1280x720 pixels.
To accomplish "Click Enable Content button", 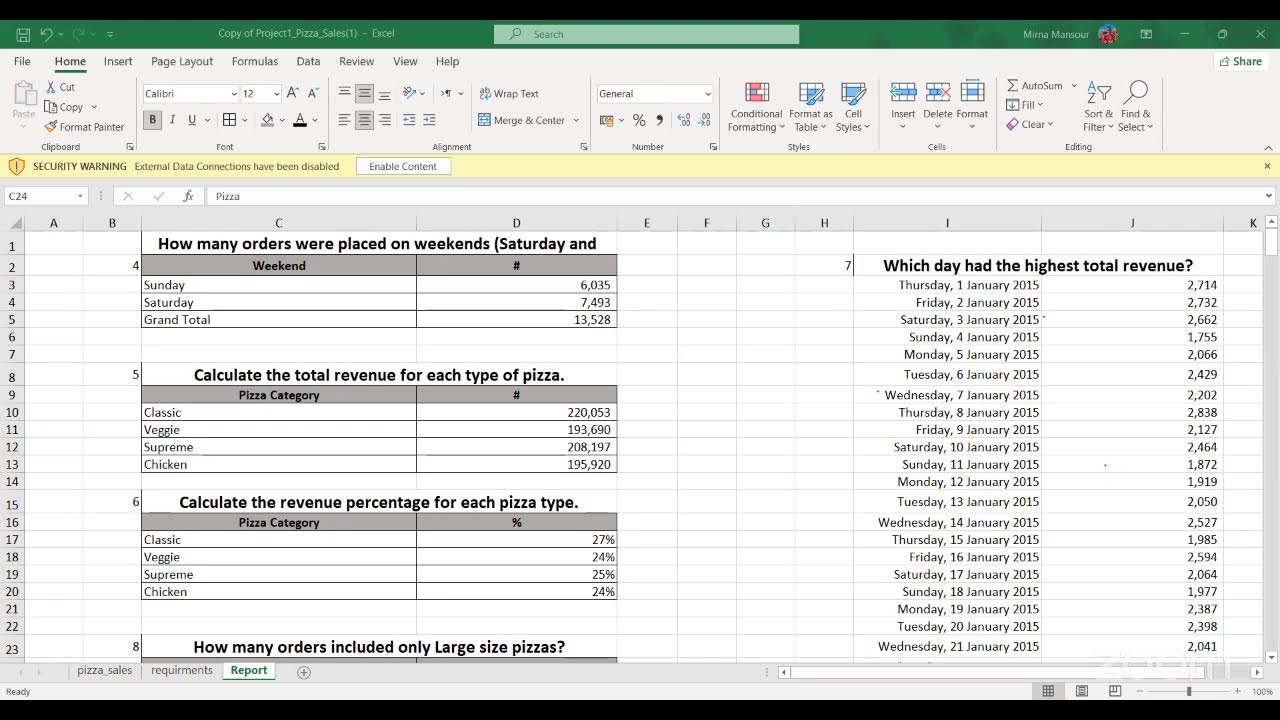I will (403, 166).
